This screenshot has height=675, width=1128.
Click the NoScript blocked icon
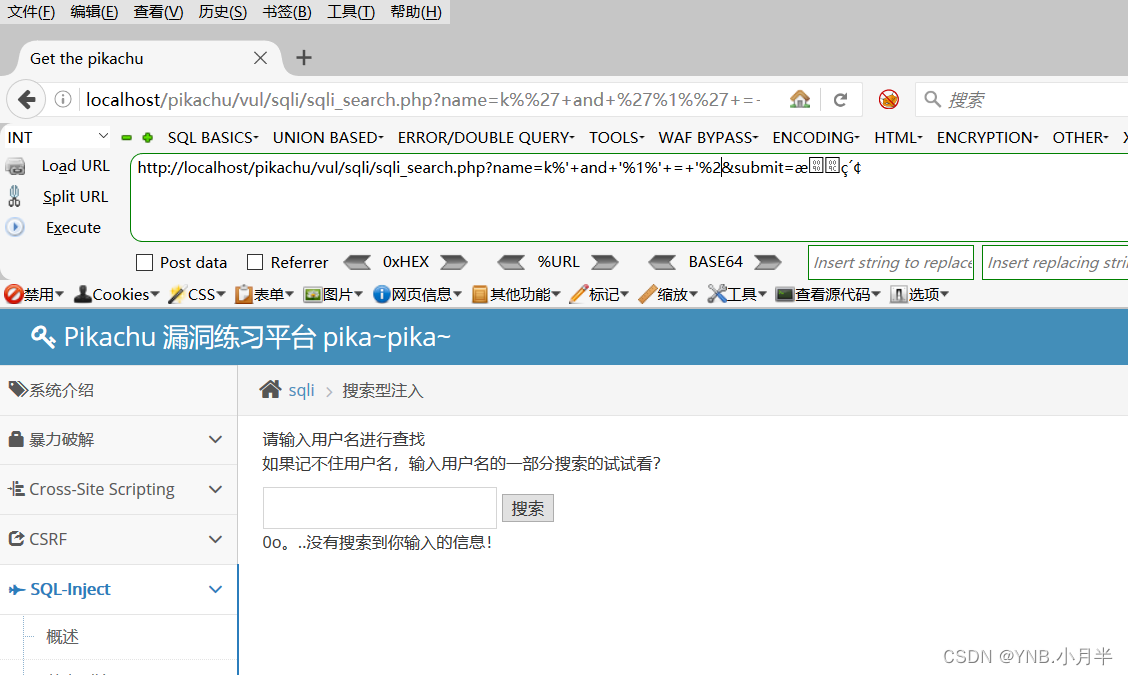tap(888, 99)
